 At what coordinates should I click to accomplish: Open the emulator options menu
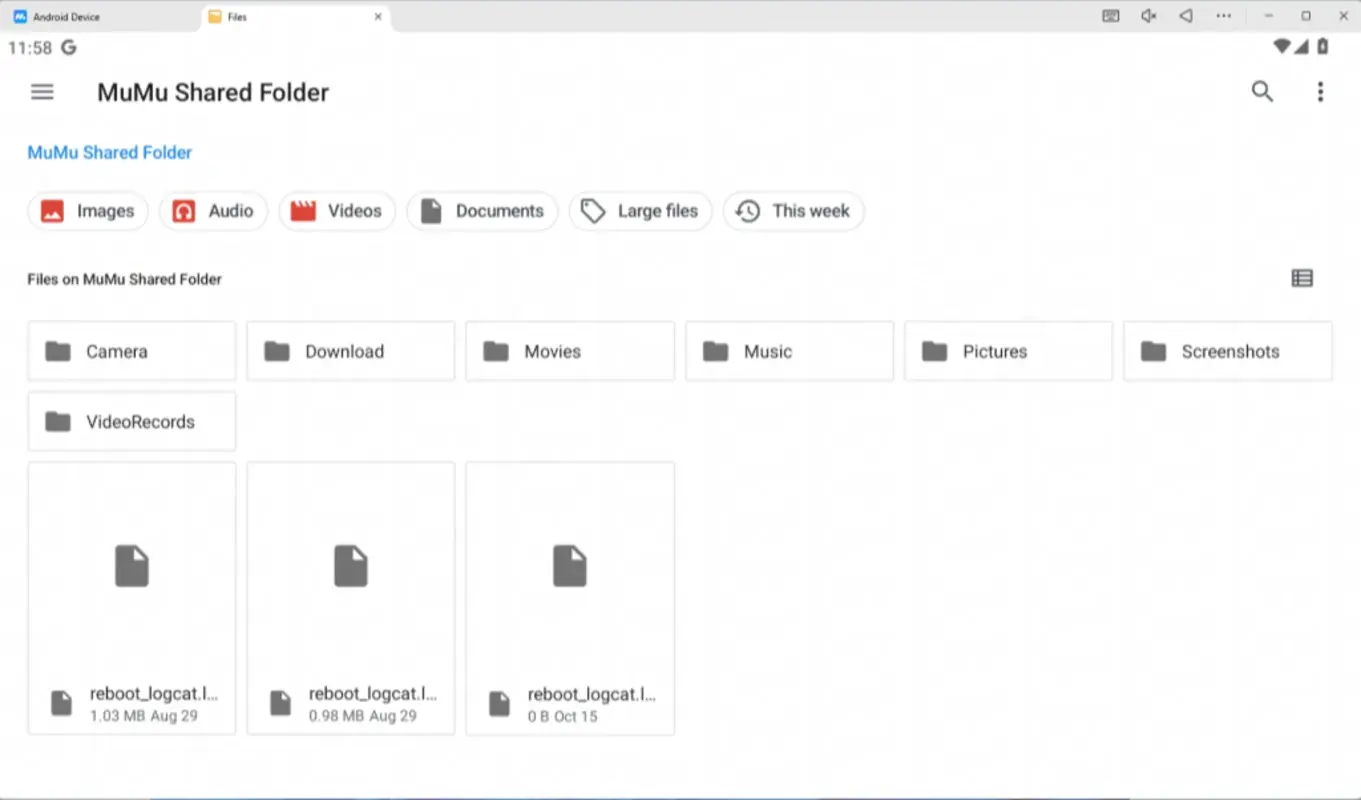[1223, 15]
